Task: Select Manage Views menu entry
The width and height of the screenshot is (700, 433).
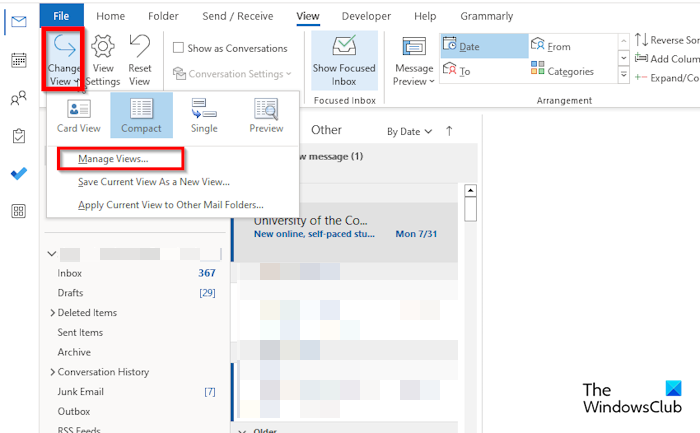Action: click(113, 159)
